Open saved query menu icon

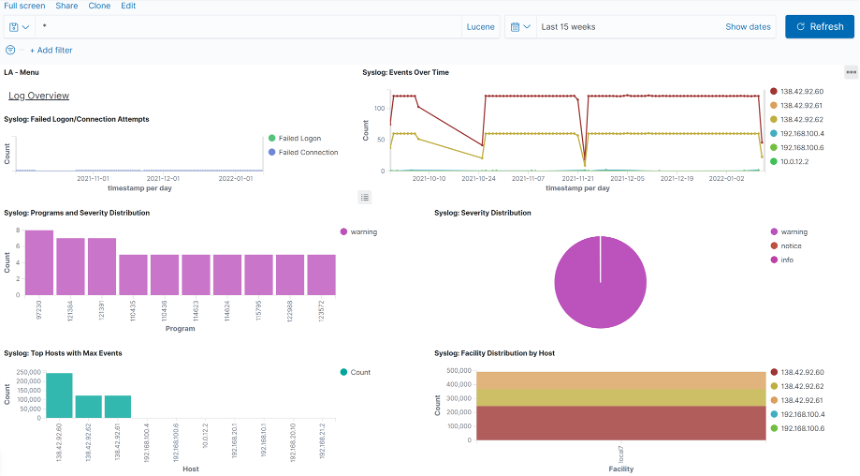pyautogui.click(x=19, y=27)
